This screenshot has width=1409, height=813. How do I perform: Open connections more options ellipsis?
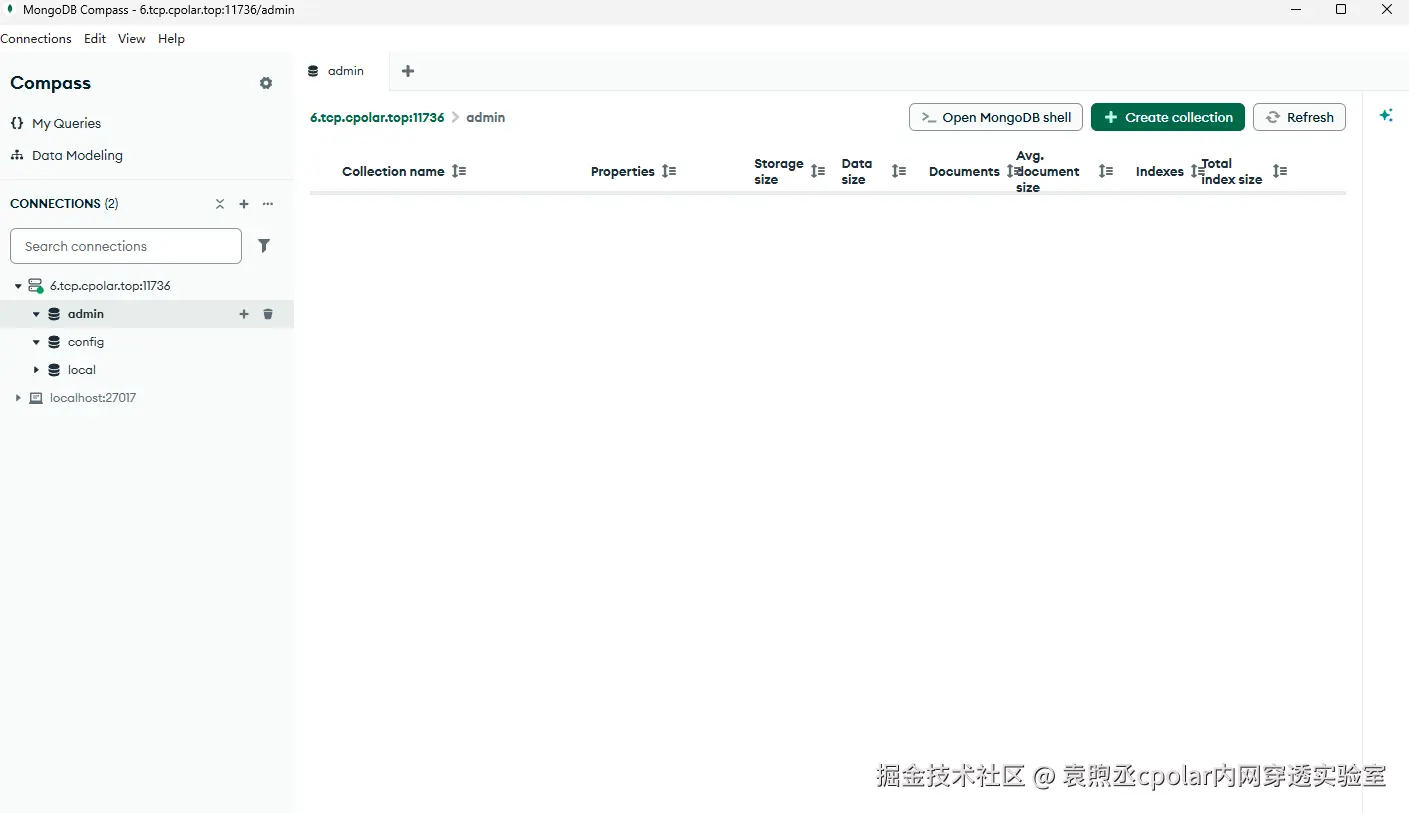pyautogui.click(x=268, y=204)
